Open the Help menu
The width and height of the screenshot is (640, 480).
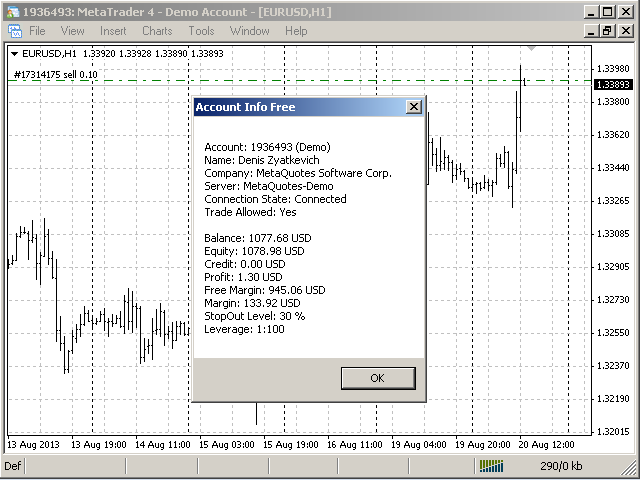pyautogui.click(x=296, y=31)
